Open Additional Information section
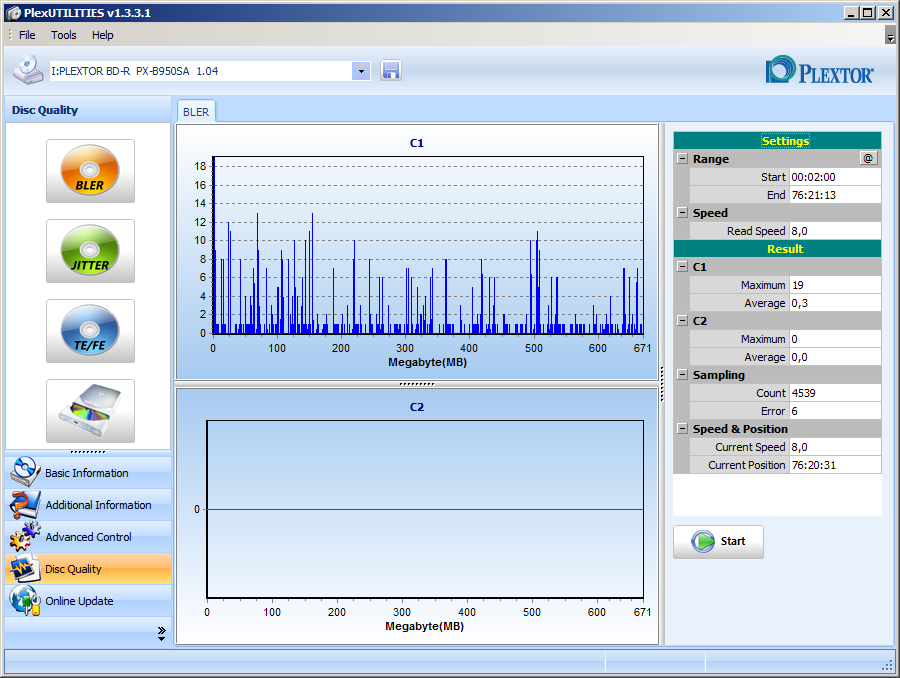This screenshot has width=900, height=678. (88, 505)
